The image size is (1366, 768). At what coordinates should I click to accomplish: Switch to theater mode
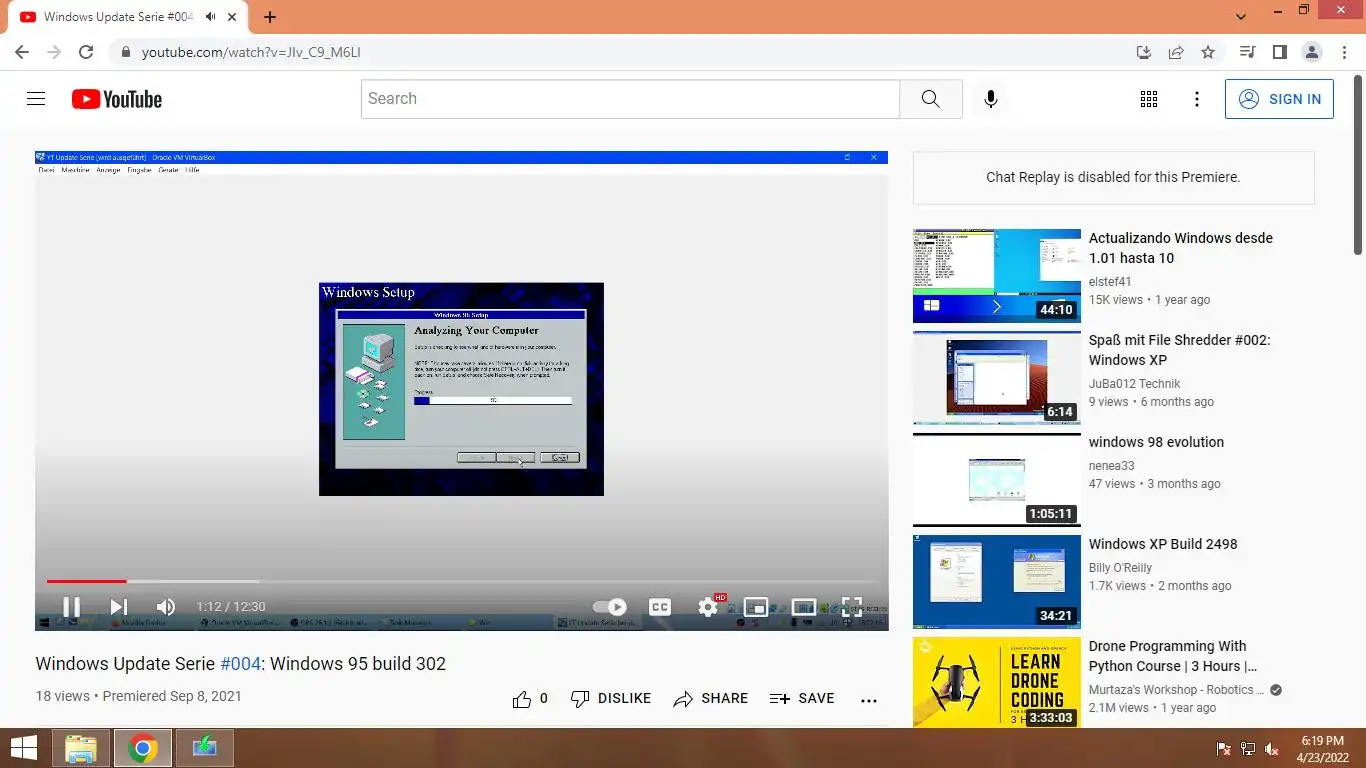(x=804, y=607)
